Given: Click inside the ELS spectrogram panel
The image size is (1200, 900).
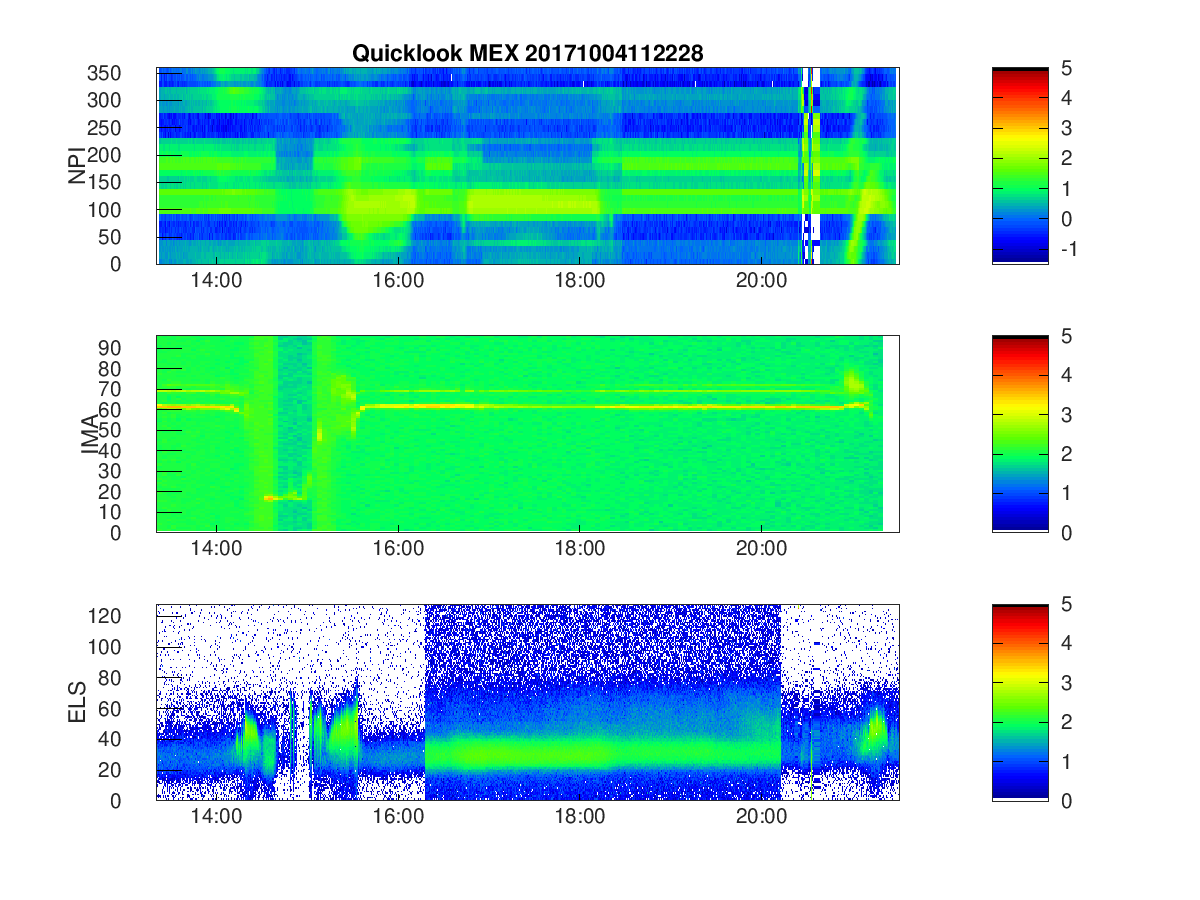Looking at the screenshot, I should (x=527, y=702).
